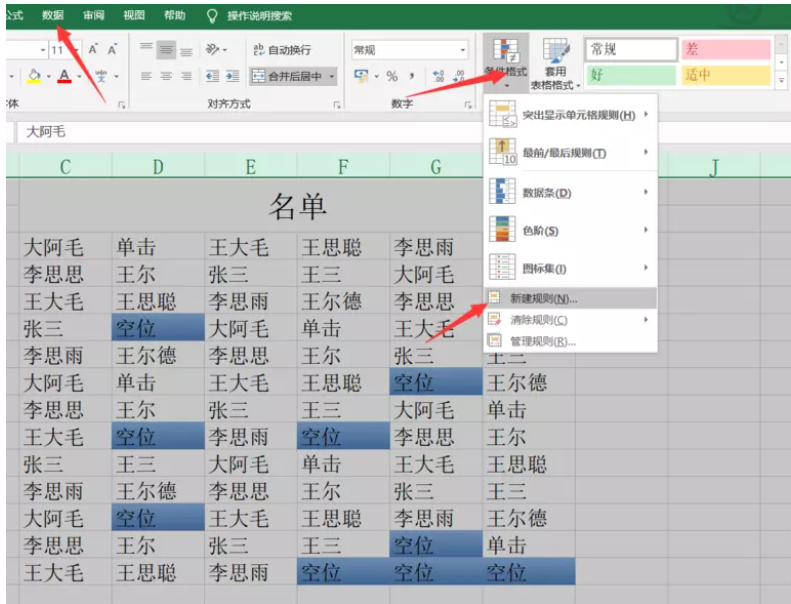Choose 管理规则(R)... menu entry

[570, 342]
